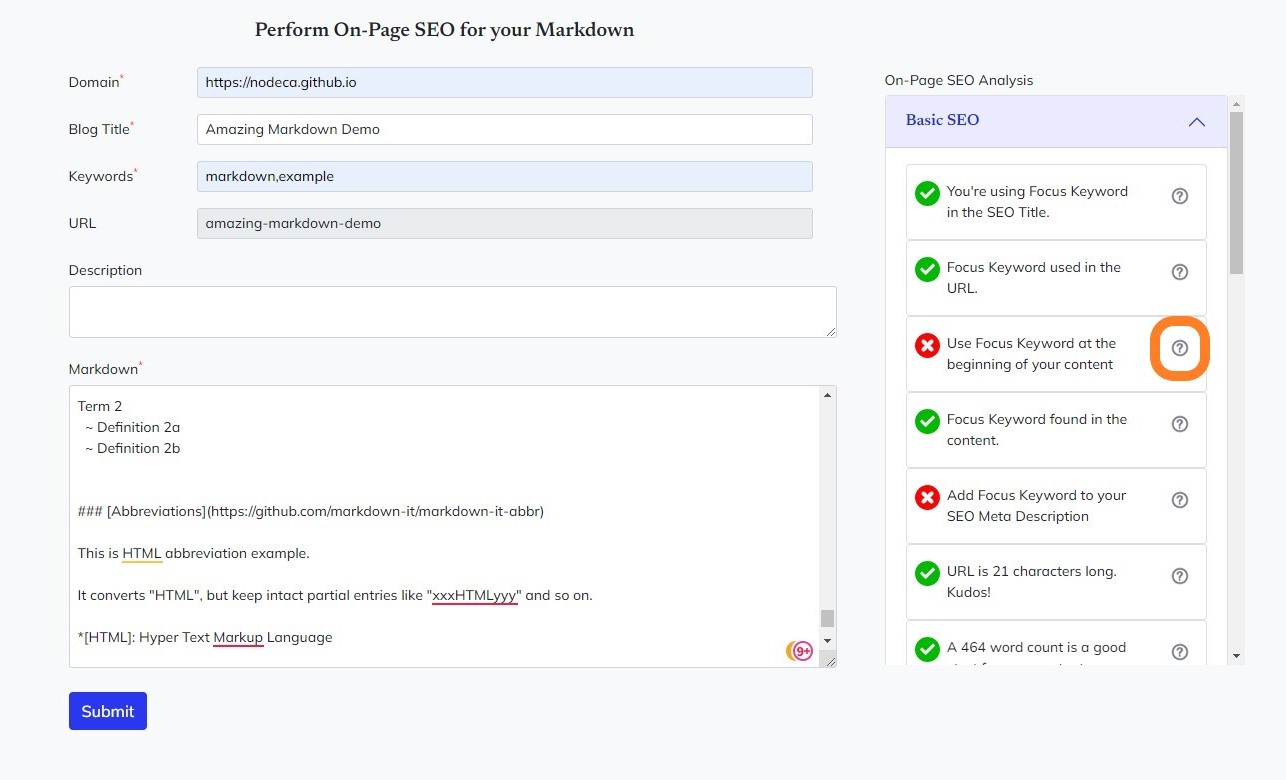Viewport: 1286px width, 780px height.
Task: Click help icon for Focus Keyword in SEO Title
Action: pos(1179,196)
